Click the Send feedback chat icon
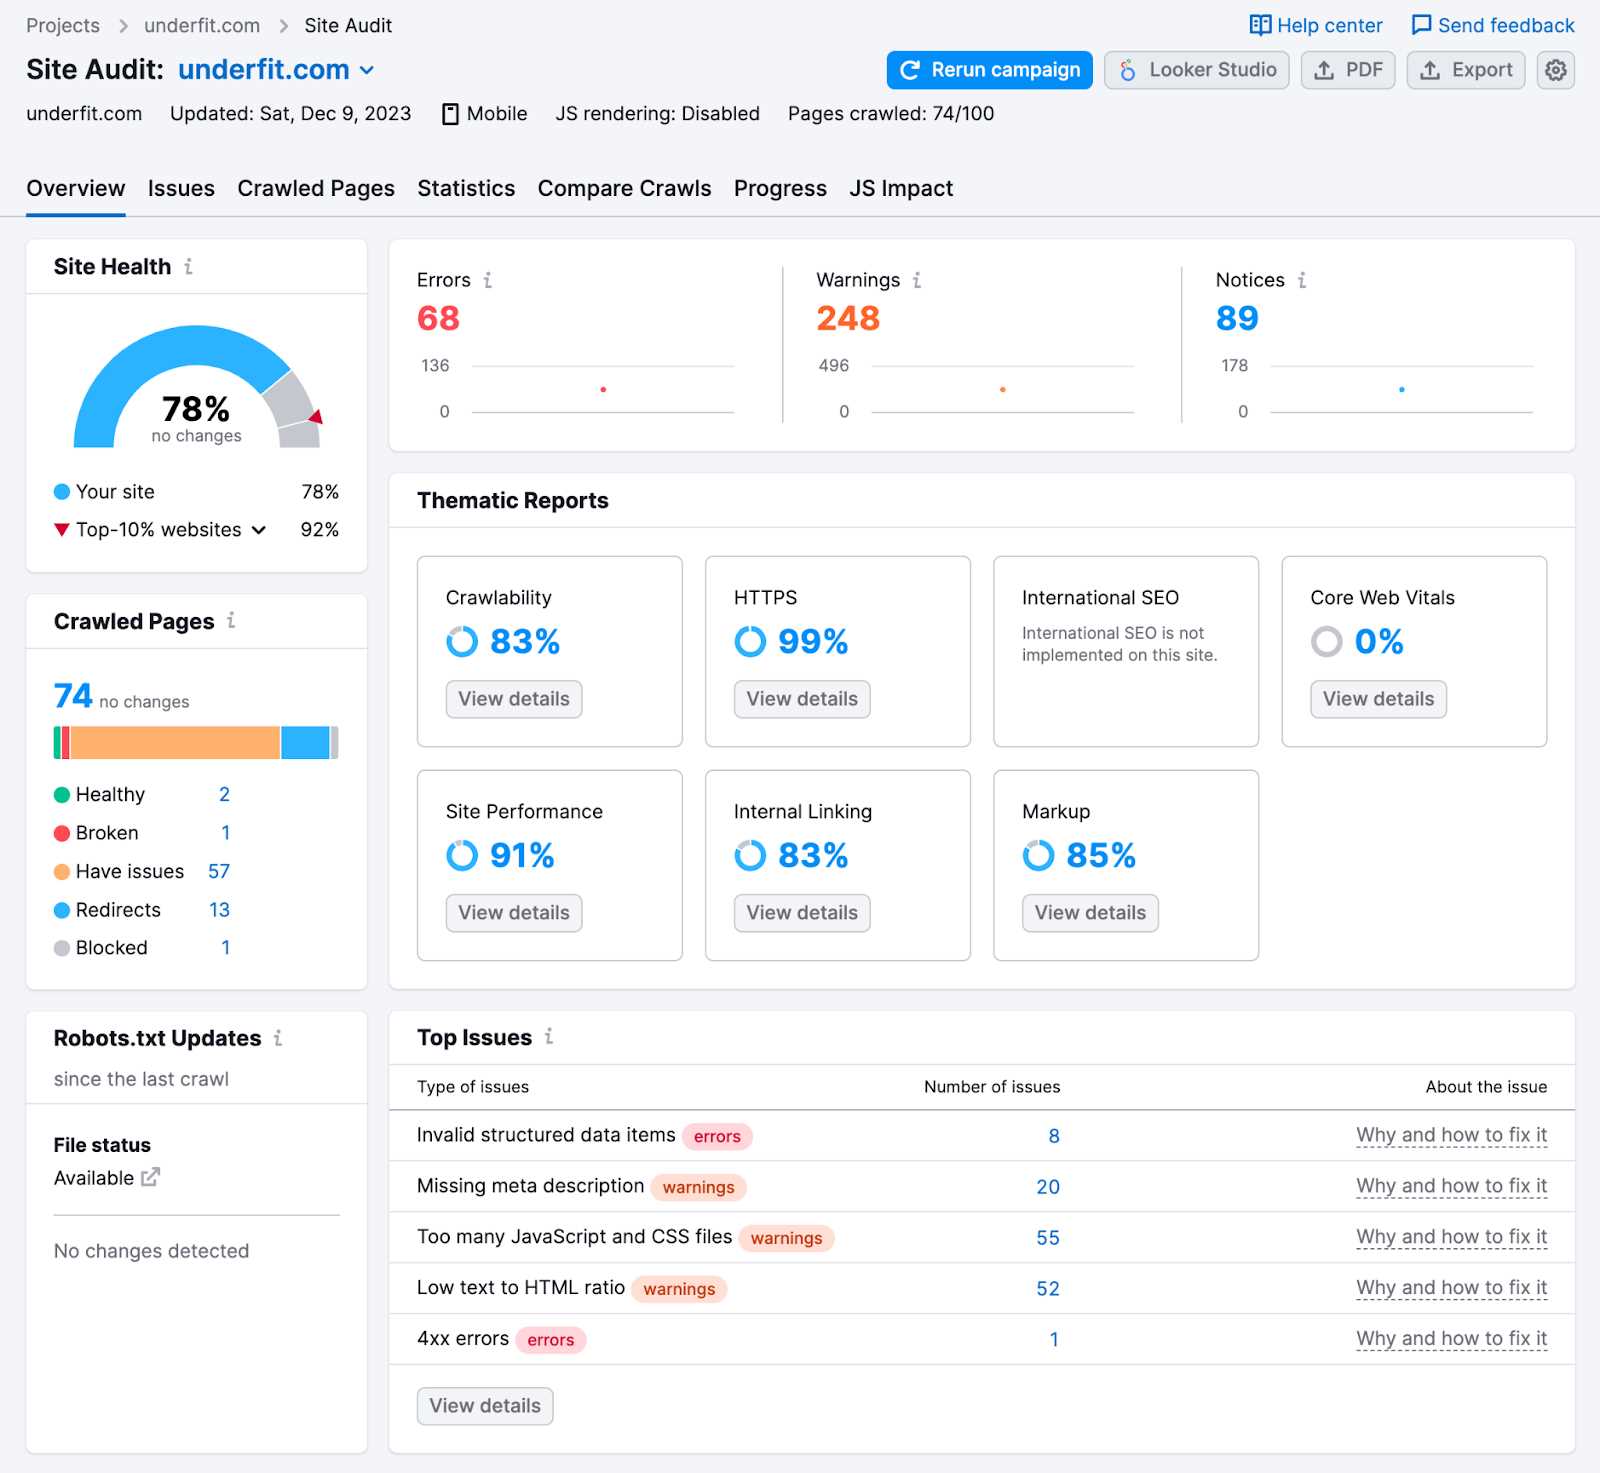Screen dimensions: 1600x1473 tap(1421, 25)
